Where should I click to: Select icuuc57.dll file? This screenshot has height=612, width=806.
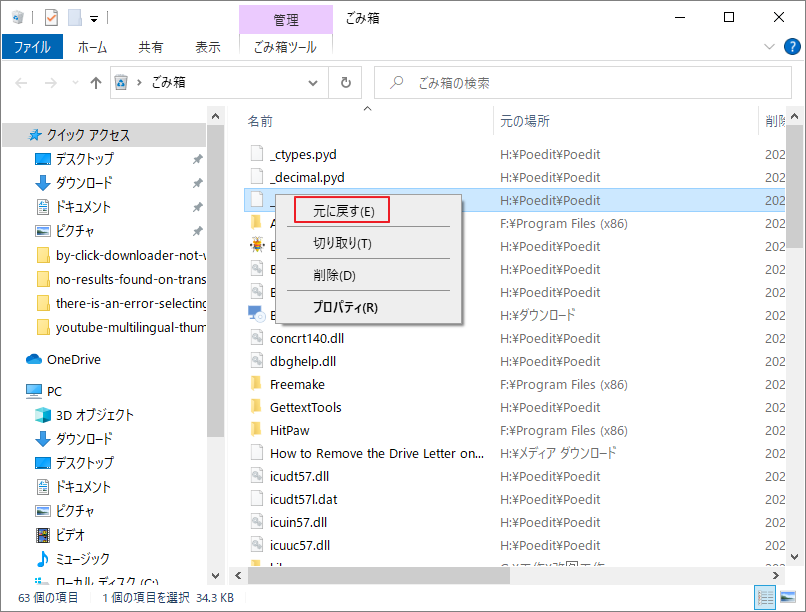pyautogui.click(x=300, y=545)
